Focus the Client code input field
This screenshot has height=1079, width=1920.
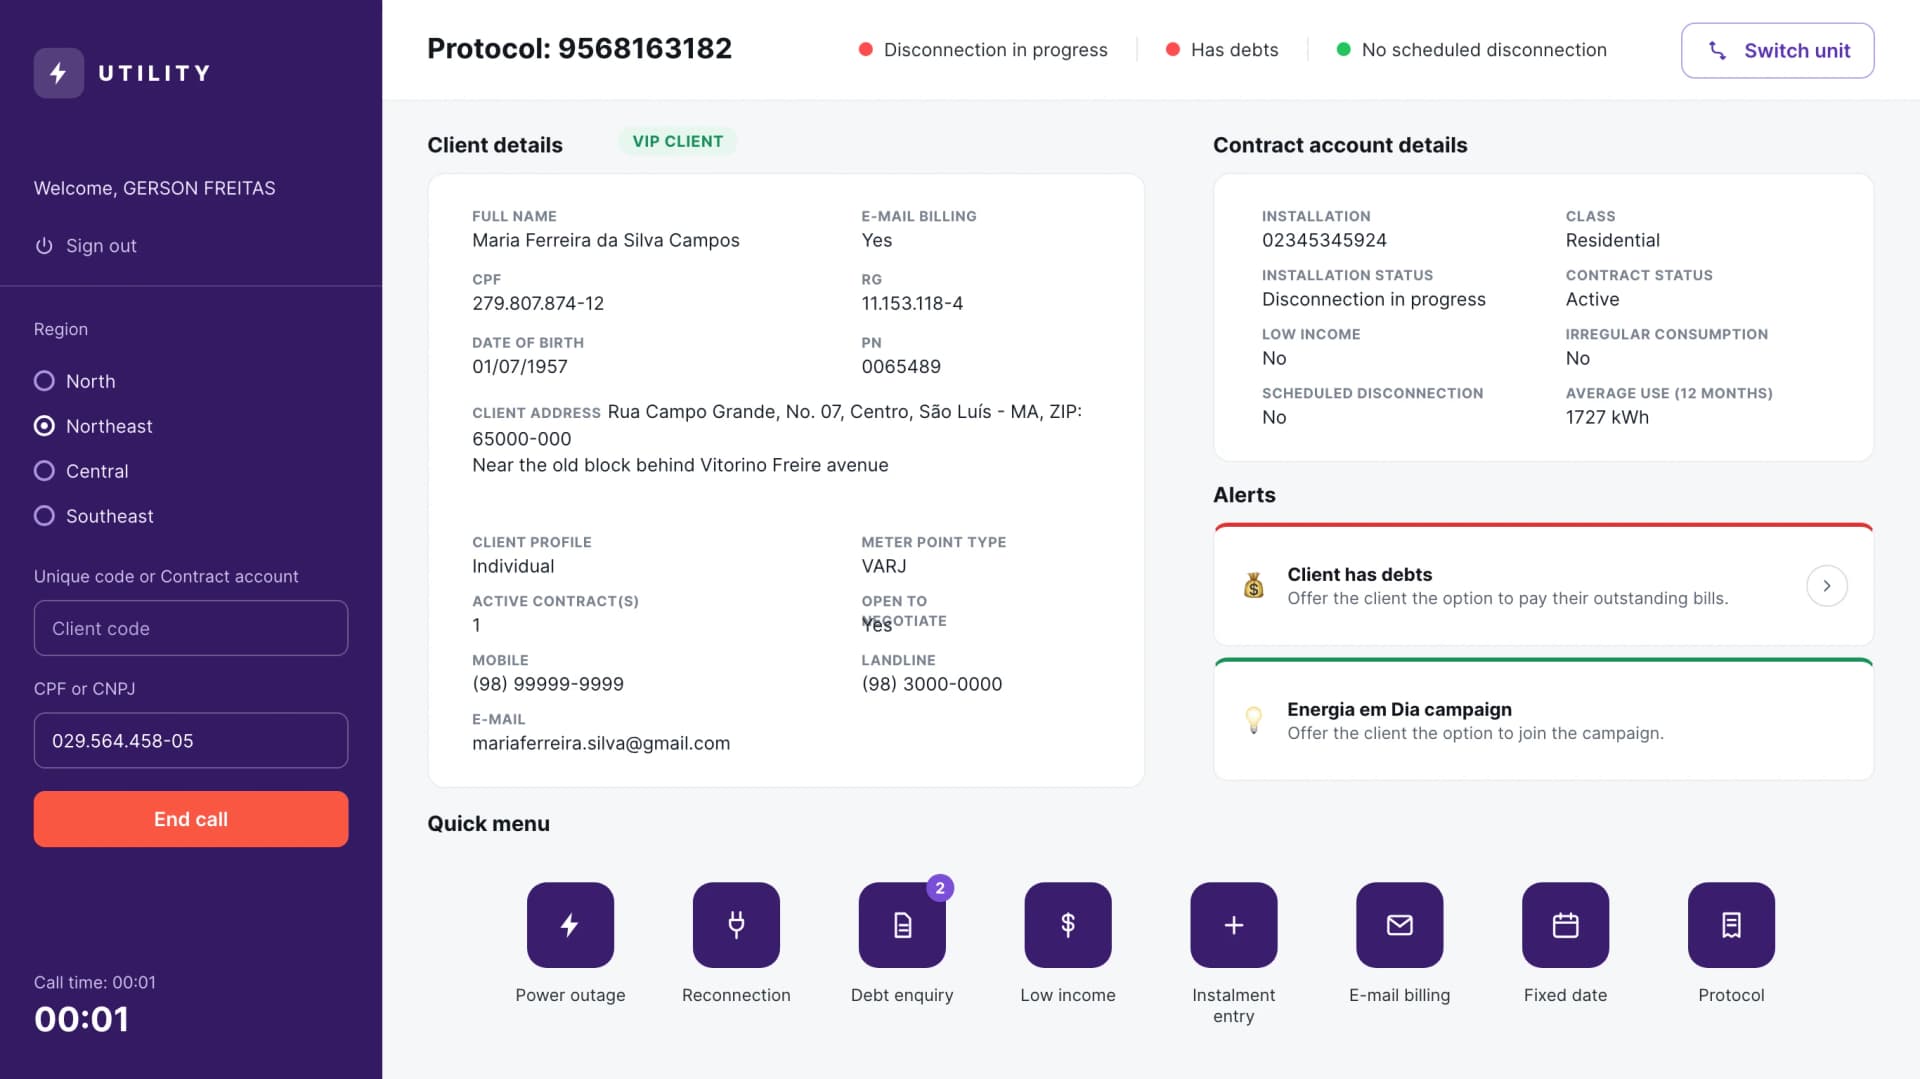click(191, 628)
